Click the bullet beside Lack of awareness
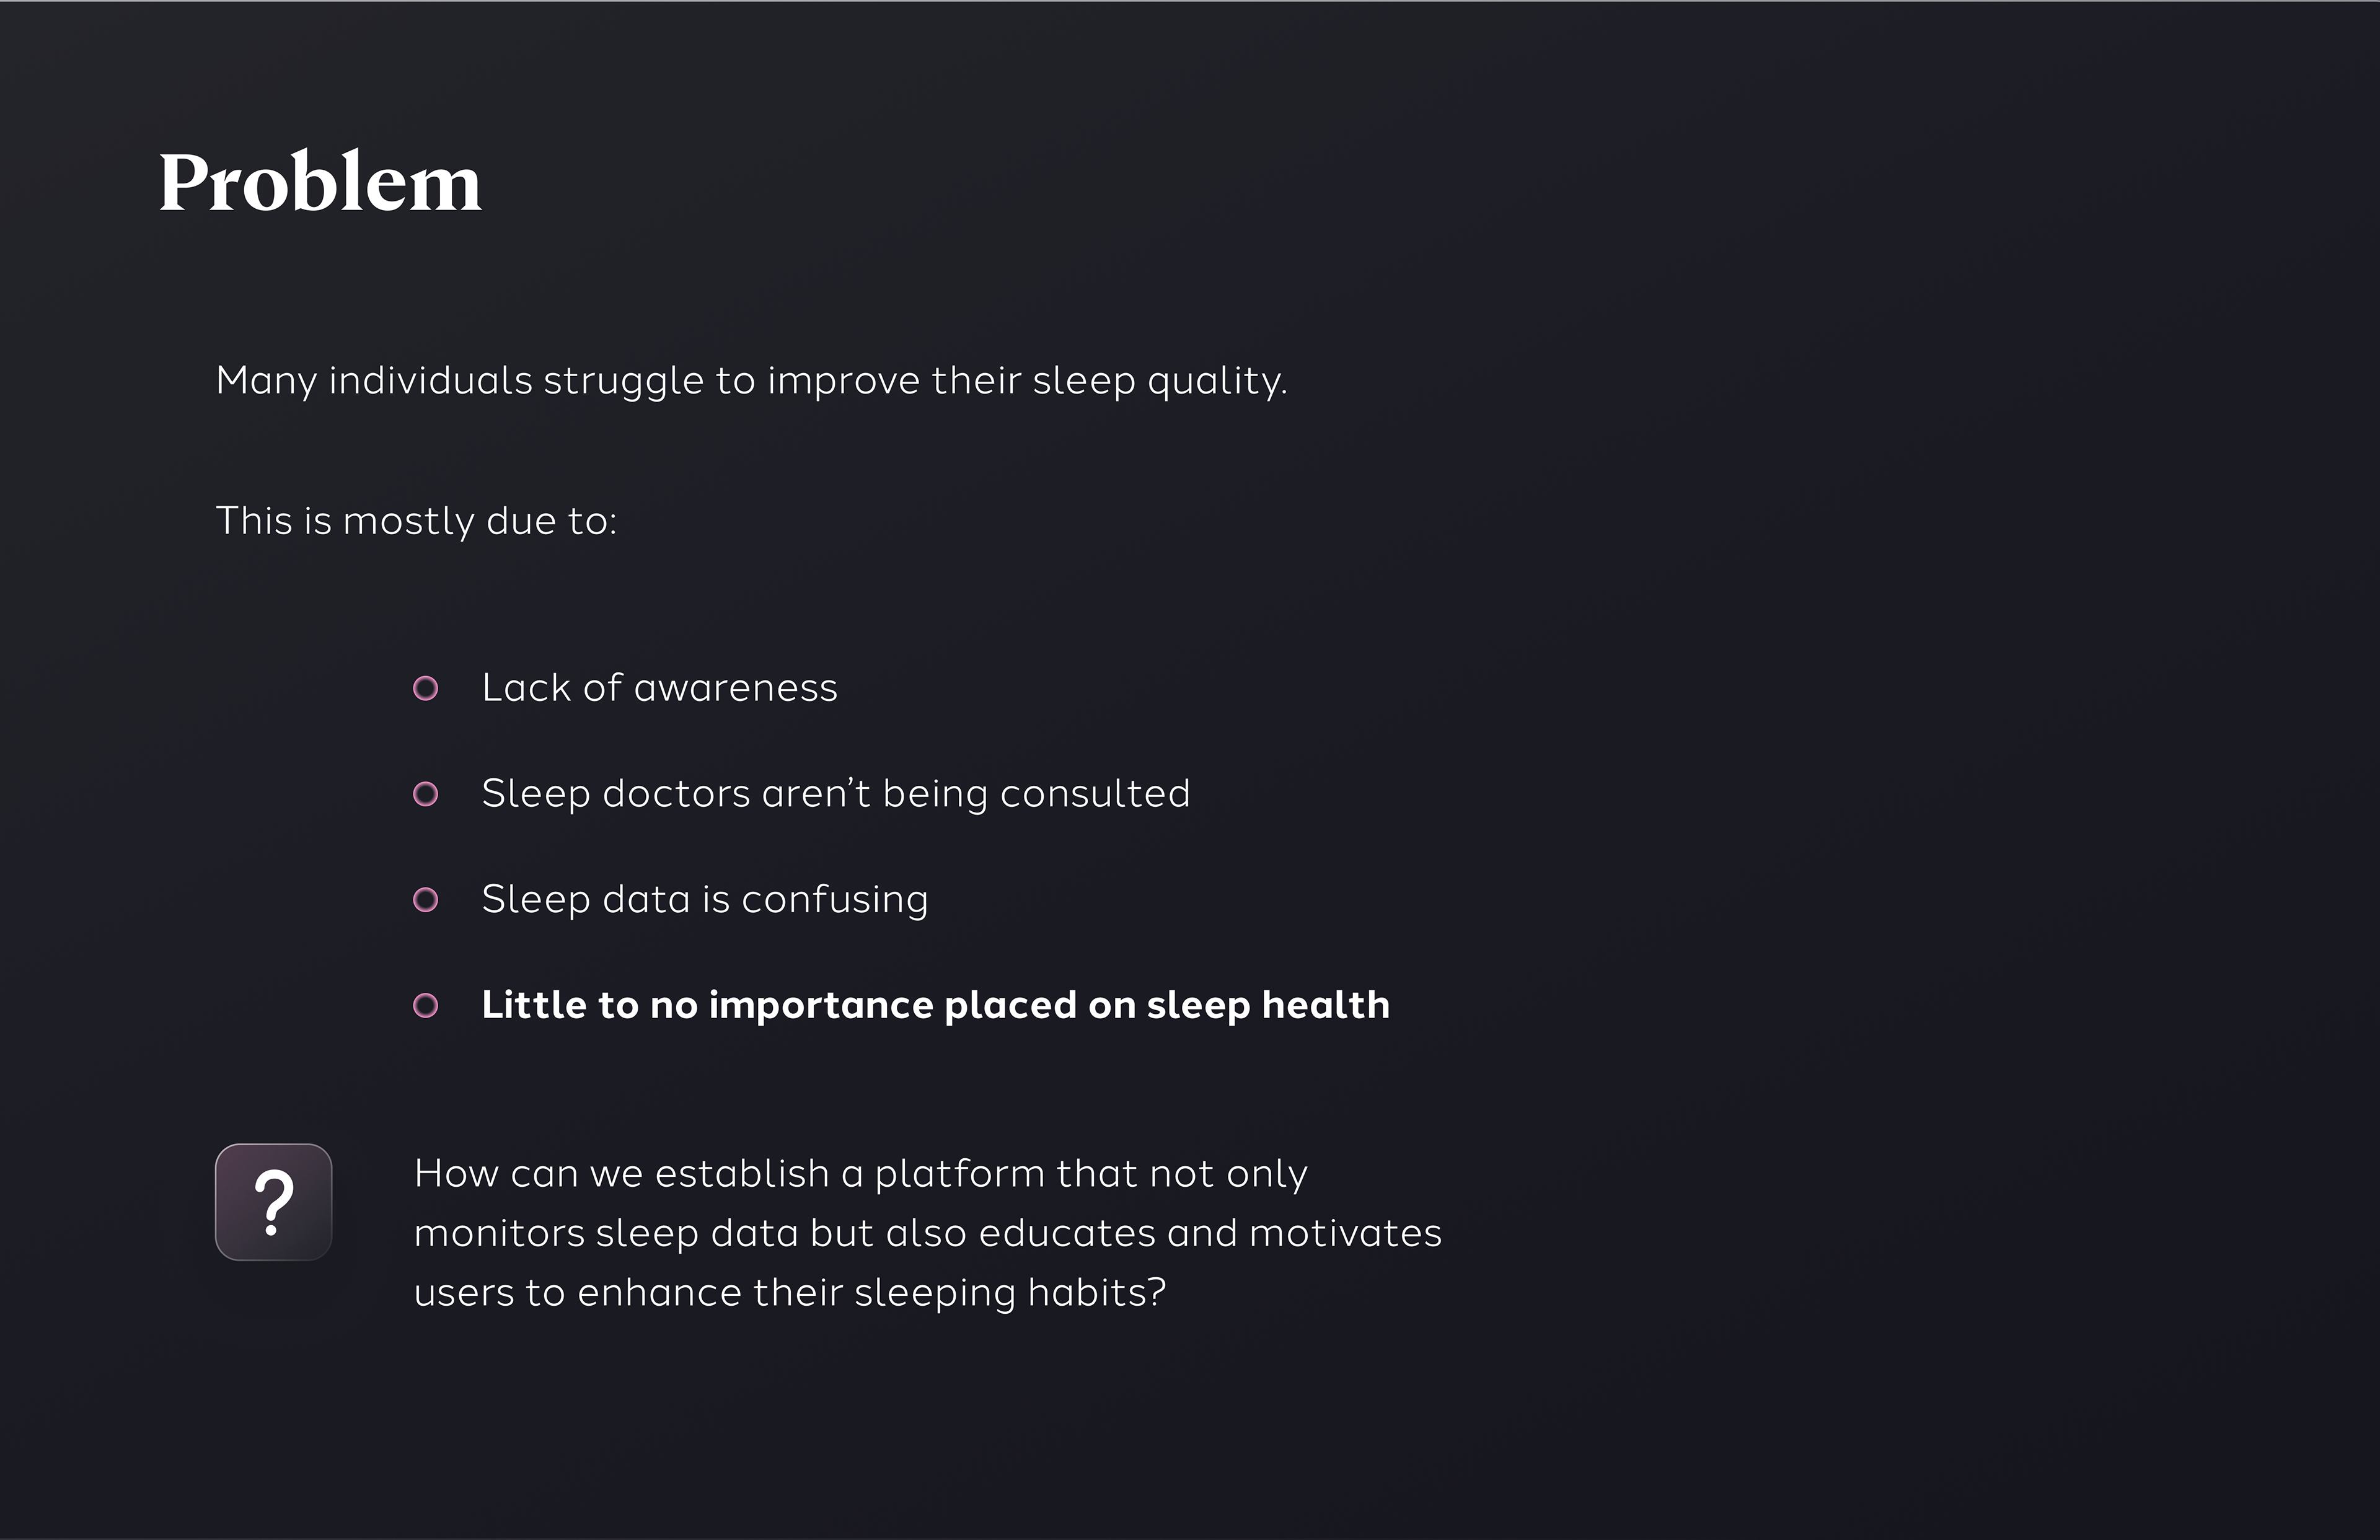The height and width of the screenshot is (1540, 2380). click(x=425, y=688)
